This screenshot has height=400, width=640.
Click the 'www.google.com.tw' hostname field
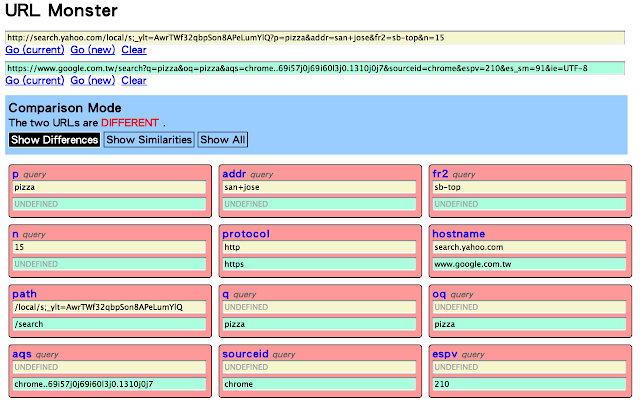[530, 264]
